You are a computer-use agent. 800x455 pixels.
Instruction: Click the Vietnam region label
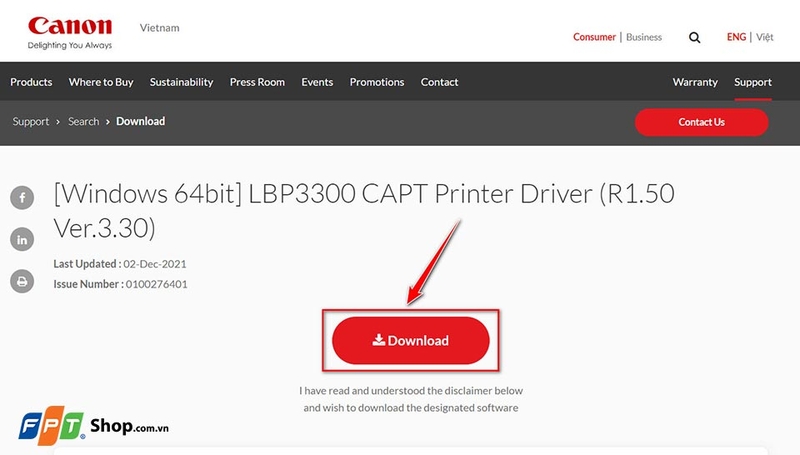tap(160, 28)
